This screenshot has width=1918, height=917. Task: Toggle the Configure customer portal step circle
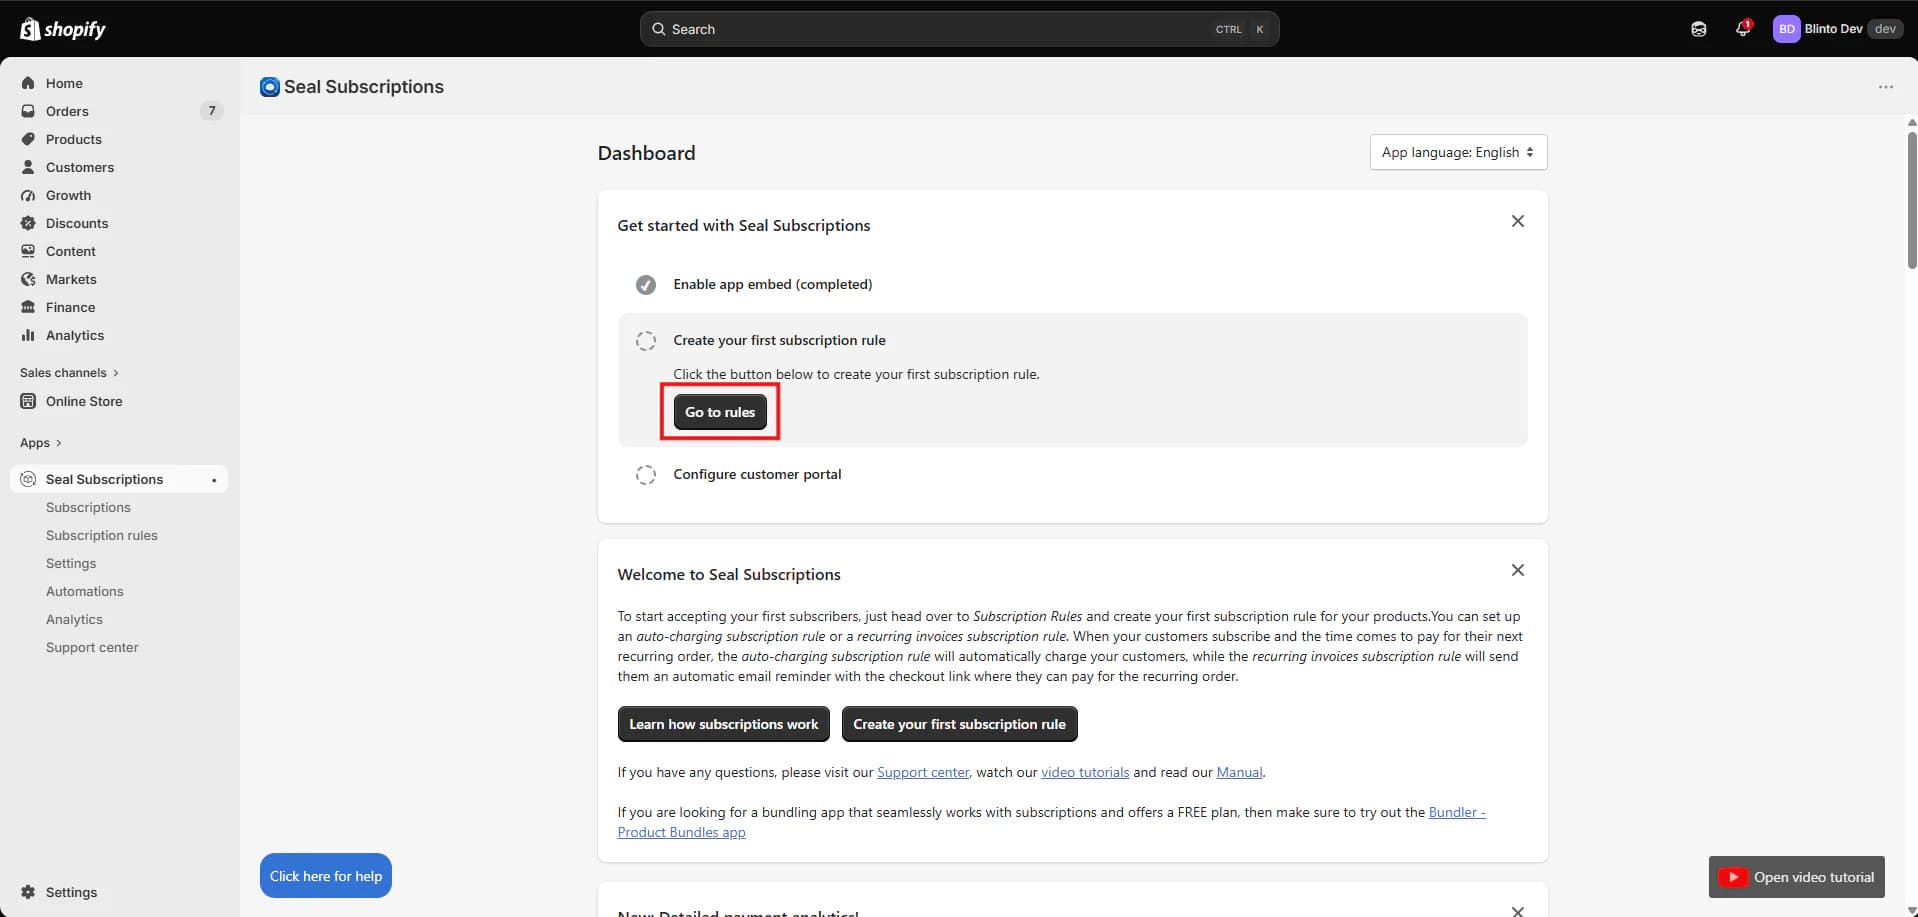coord(646,475)
